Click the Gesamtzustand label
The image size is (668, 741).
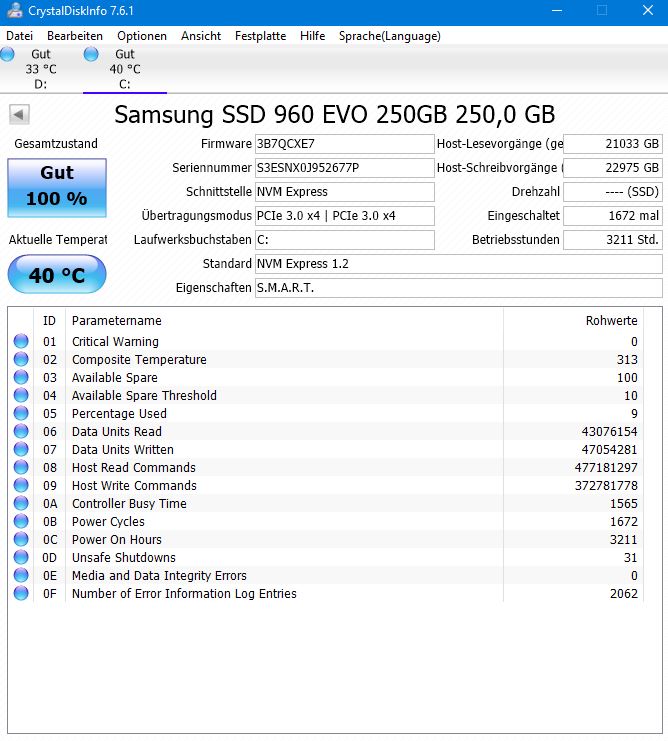[56, 144]
